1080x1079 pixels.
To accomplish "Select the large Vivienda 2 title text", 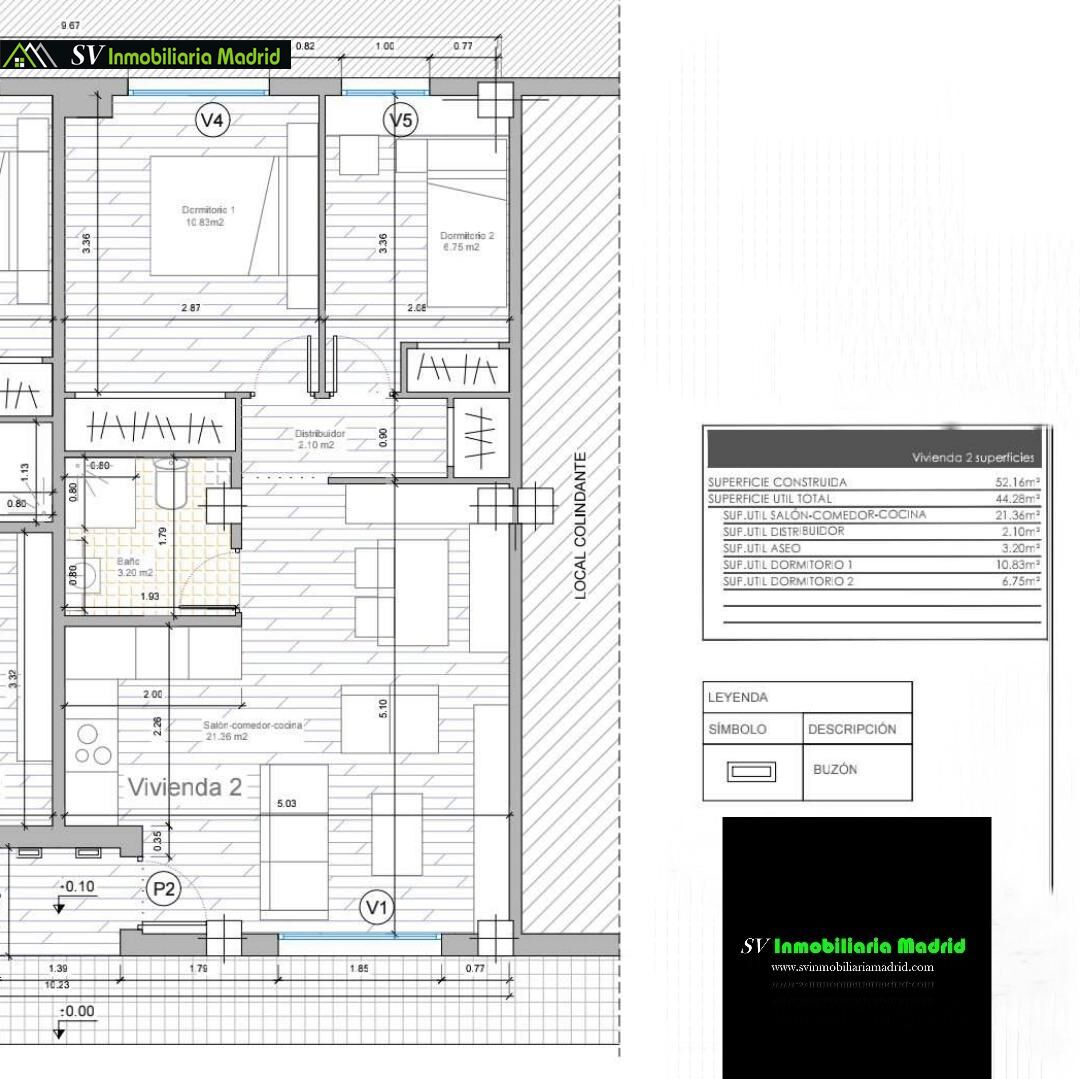I will tap(185, 787).
